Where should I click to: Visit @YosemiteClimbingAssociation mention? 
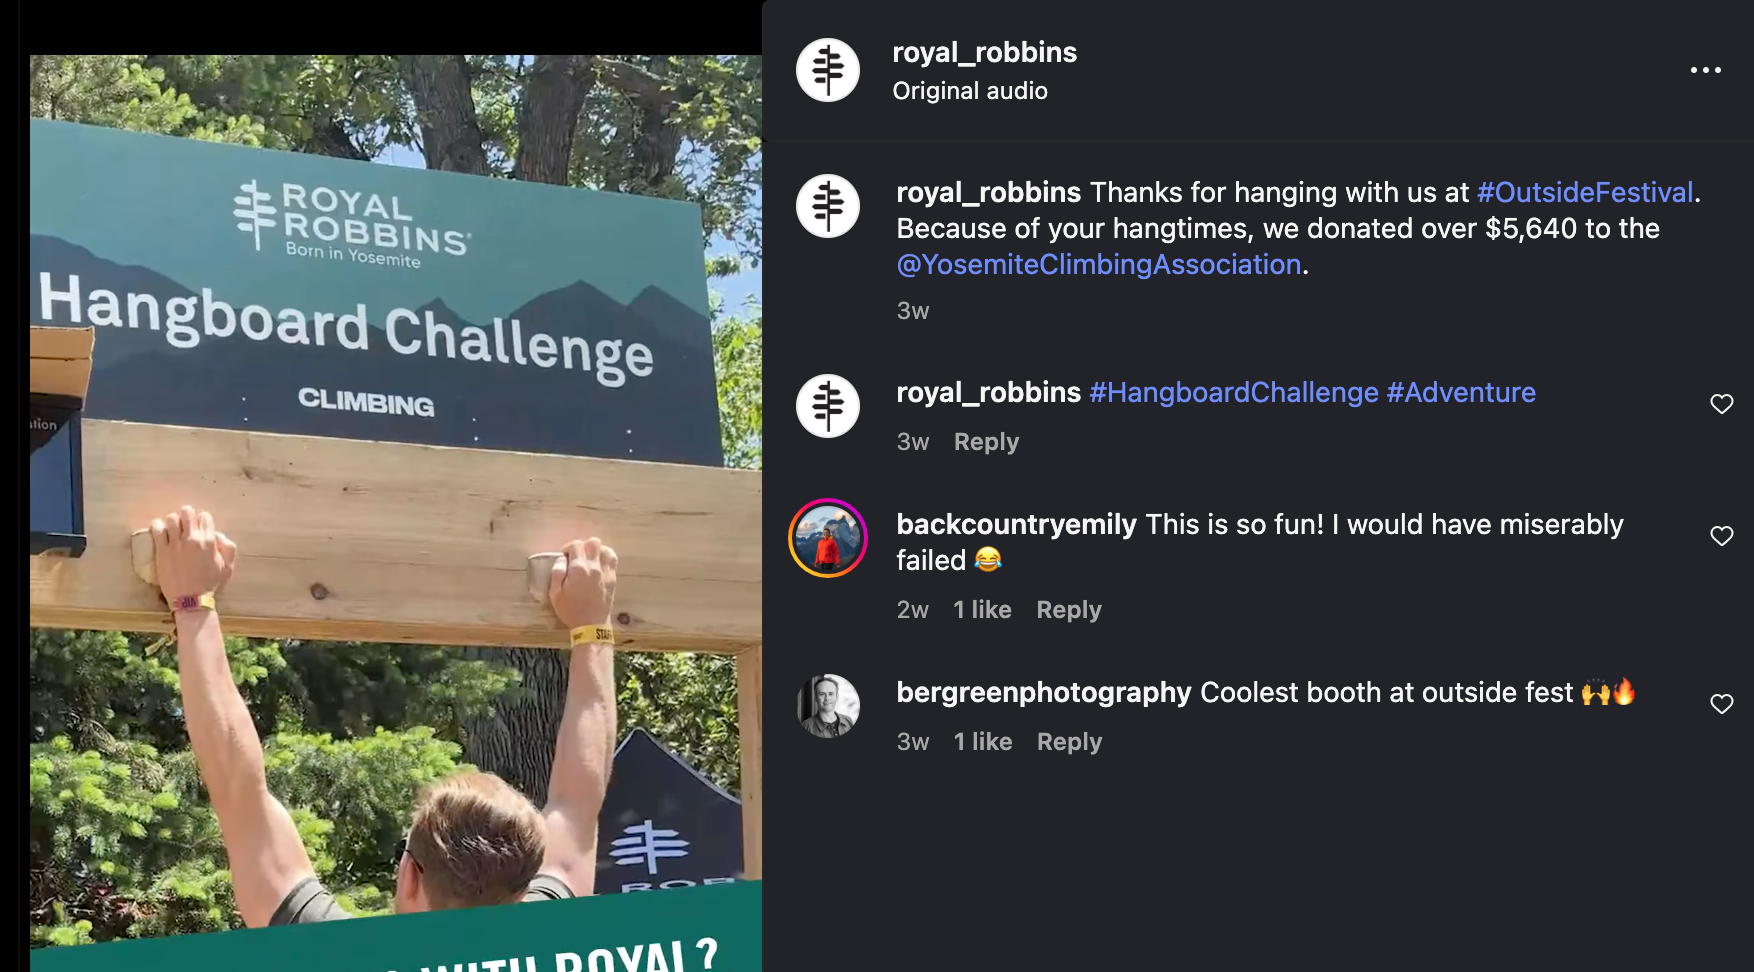pos(1099,264)
